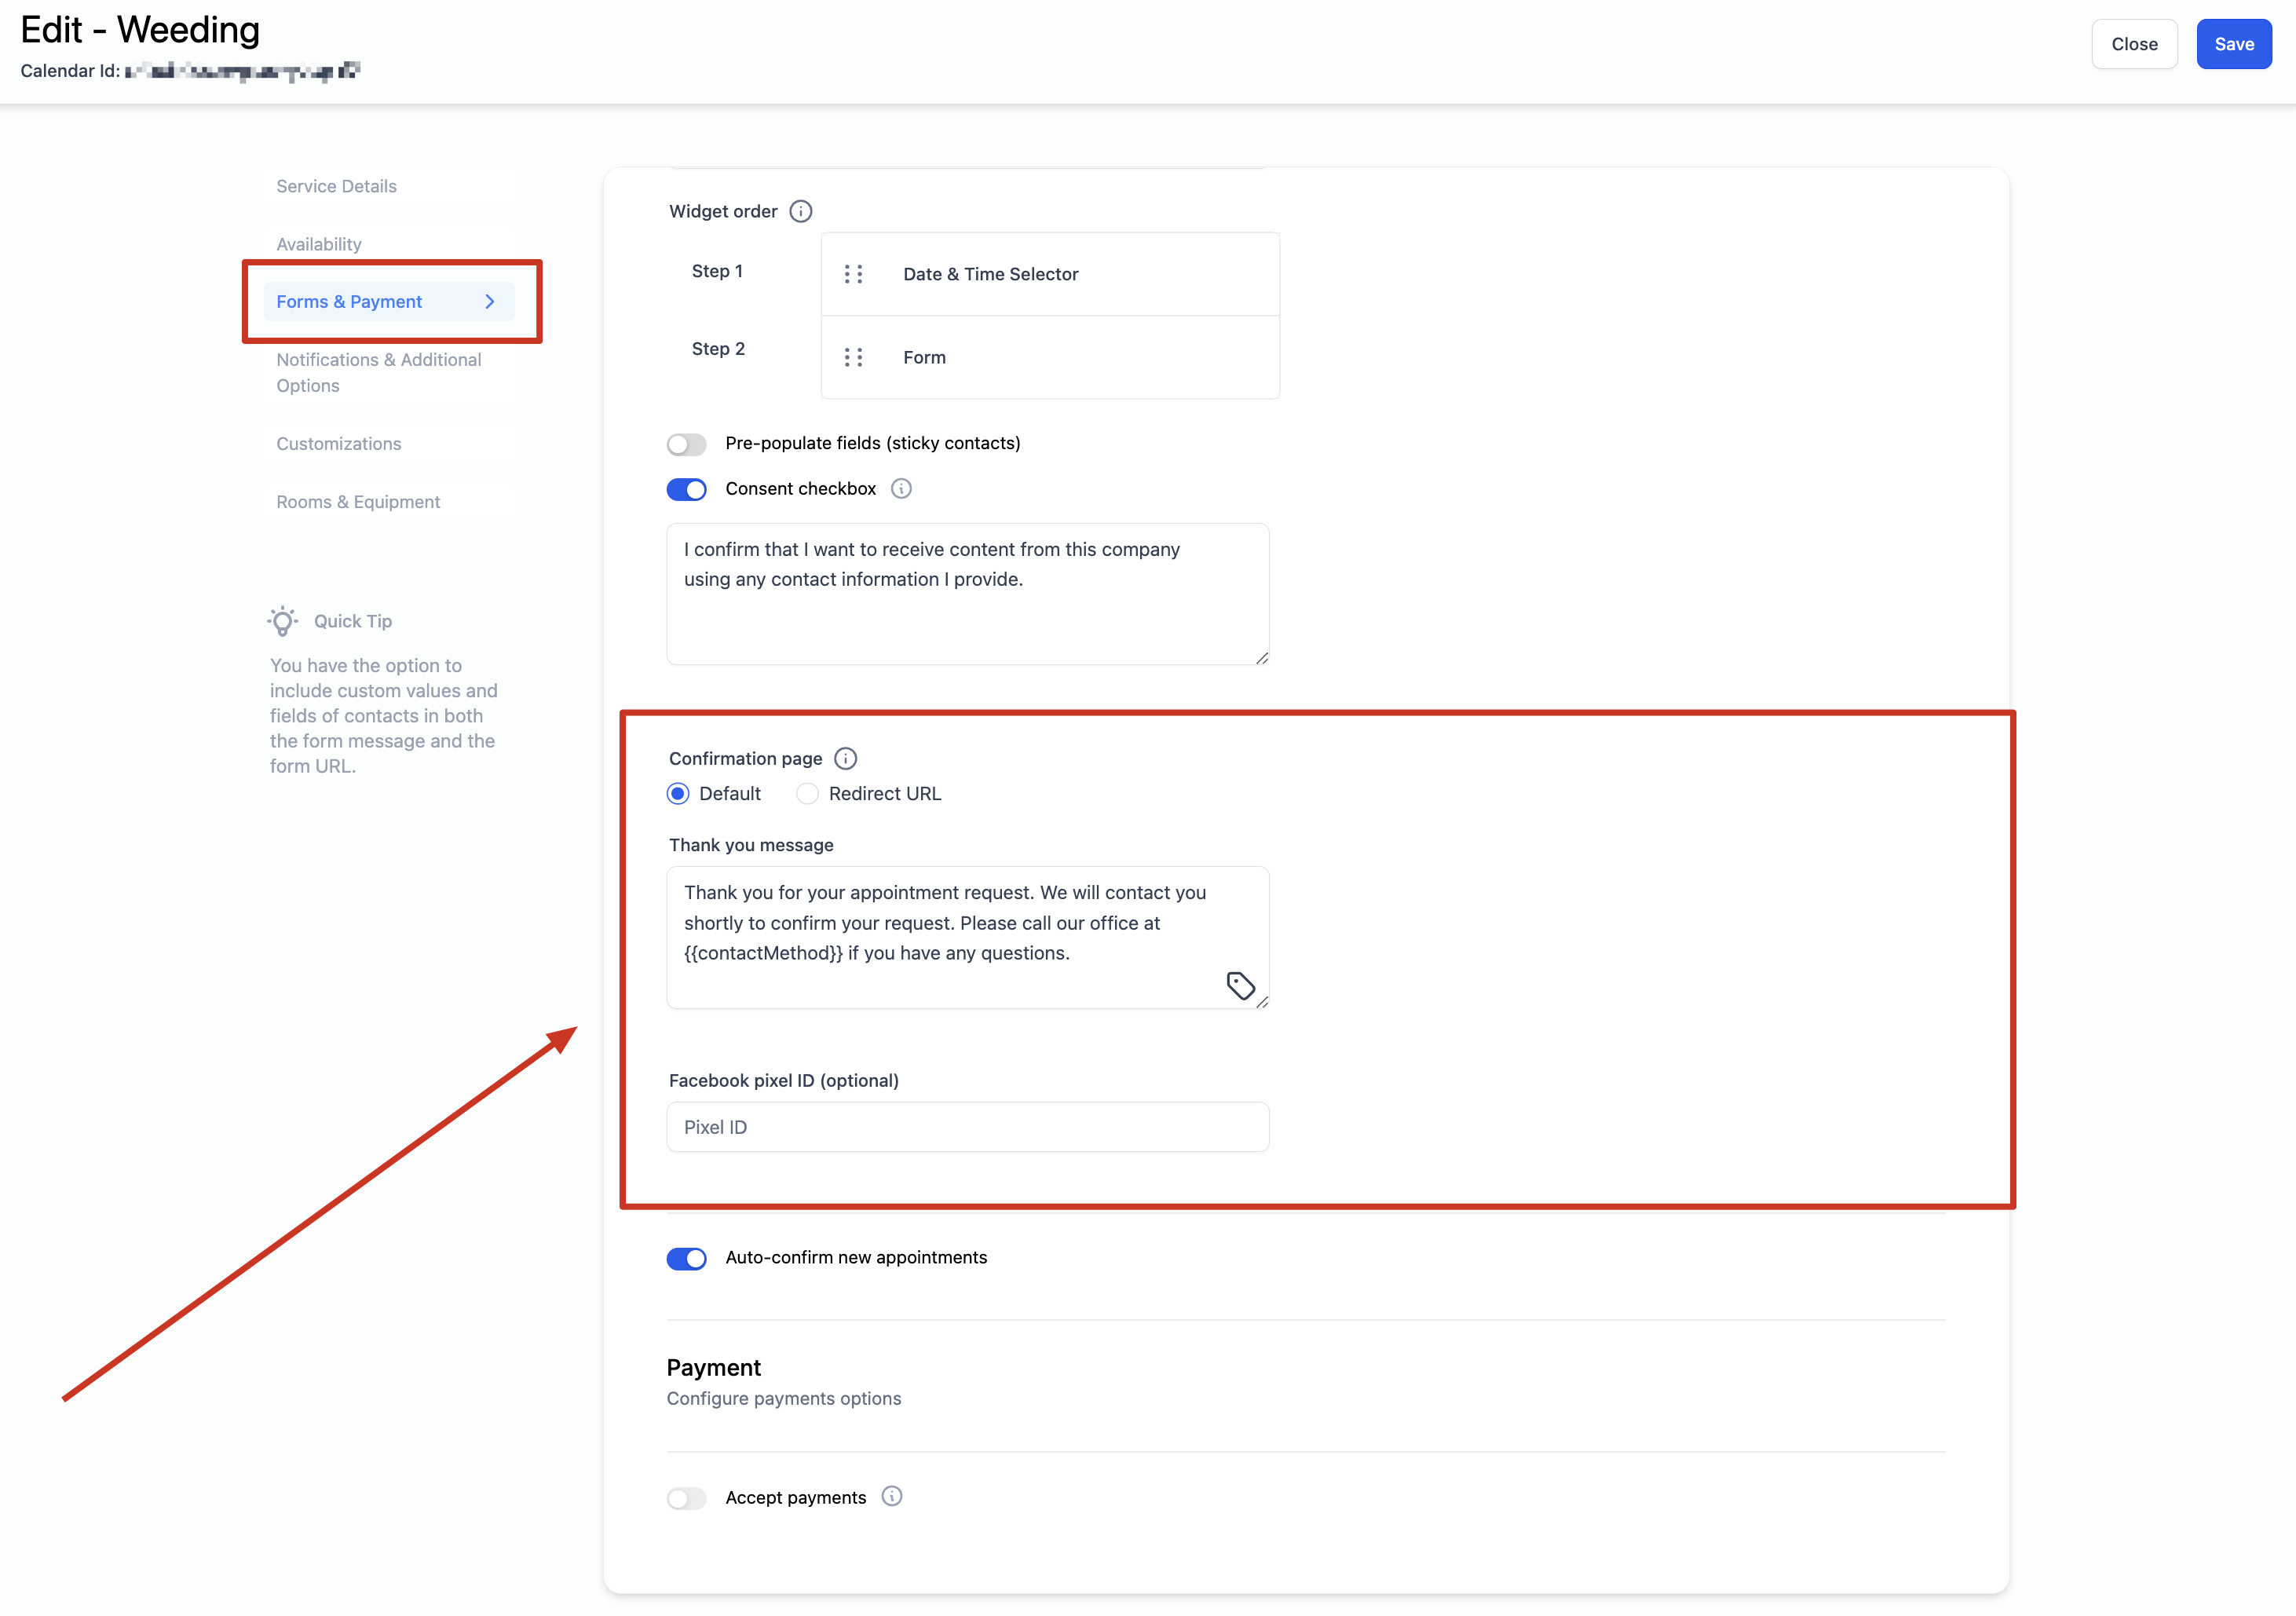Click the Consent checkbox info icon
The height and width of the screenshot is (1616, 2296).
pyautogui.click(x=901, y=488)
